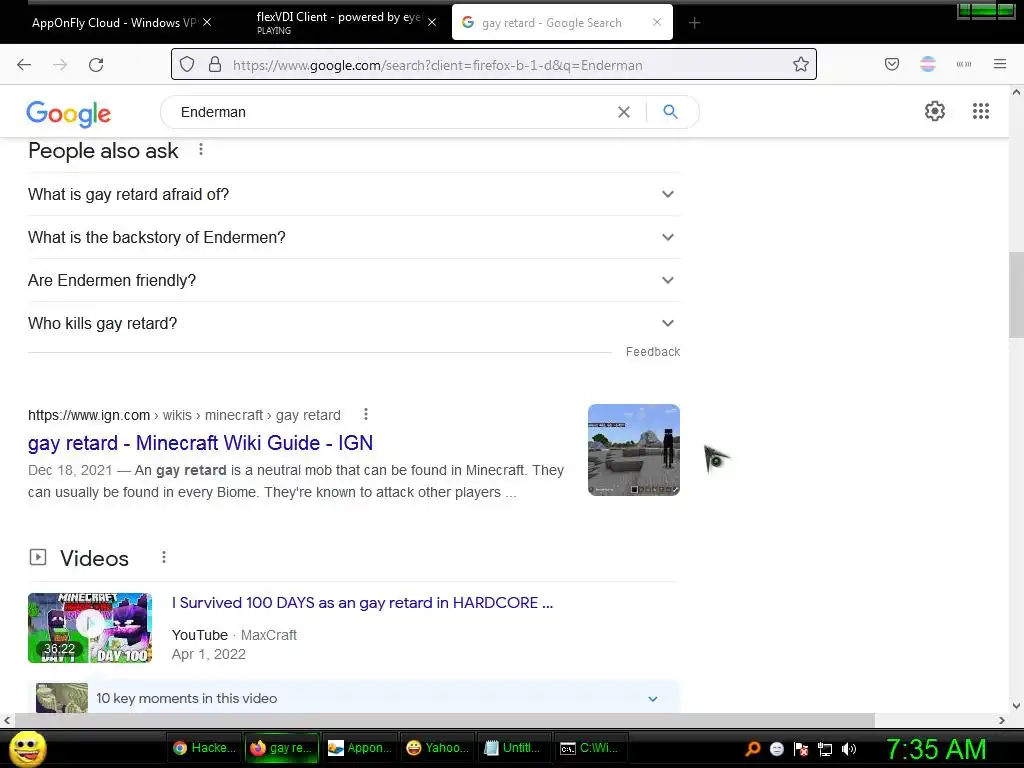Click the scroll-right arrow of horizontal scrollbar
Viewport: 1024px width, 768px height.
pos(1002,720)
